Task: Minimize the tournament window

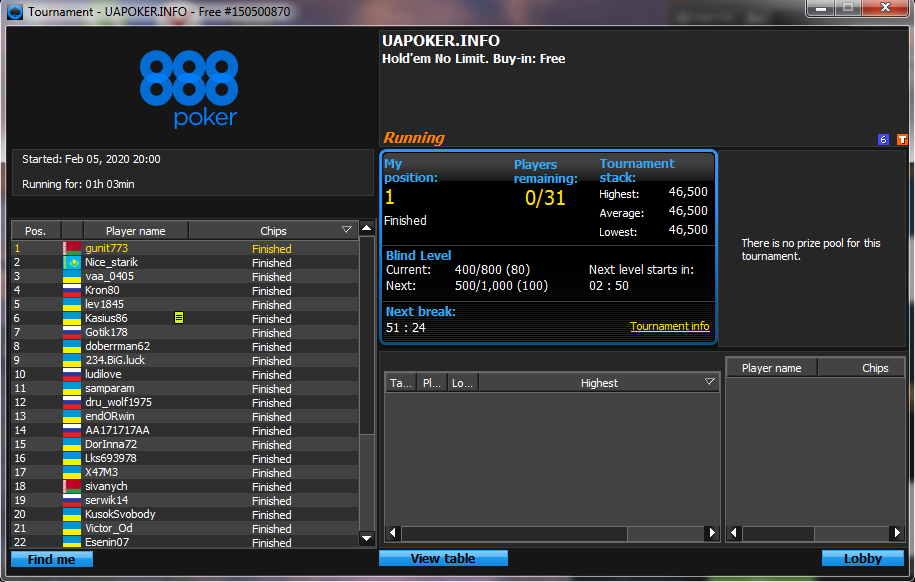Action: coord(822,8)
